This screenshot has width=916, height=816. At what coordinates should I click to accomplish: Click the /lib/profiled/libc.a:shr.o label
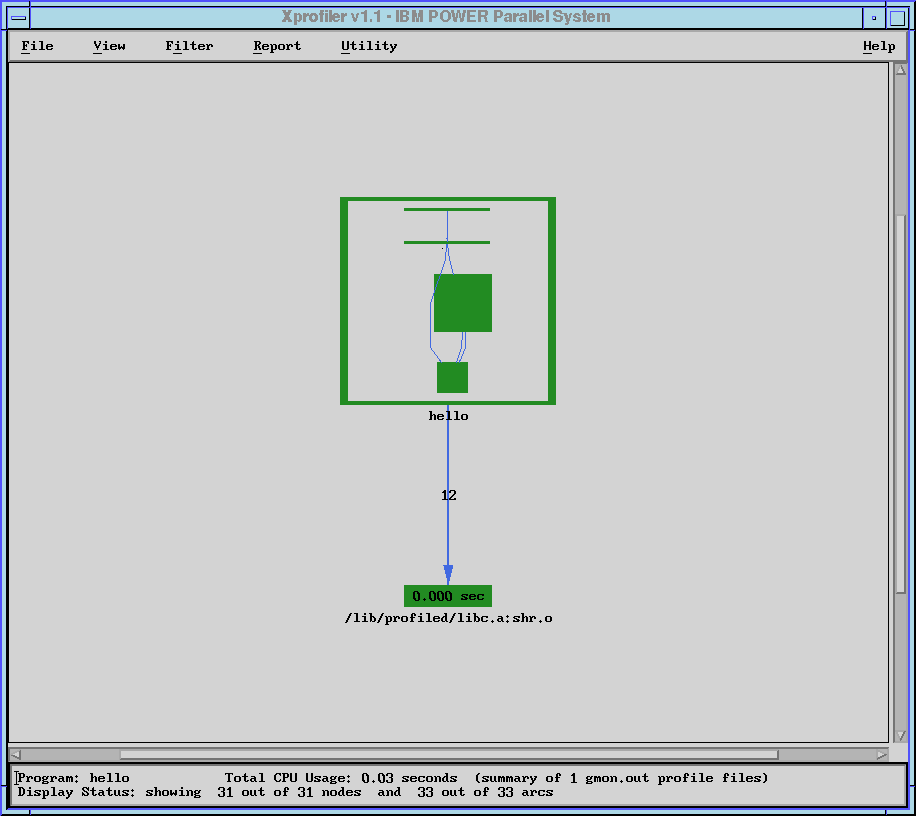[x=448, y=618]
